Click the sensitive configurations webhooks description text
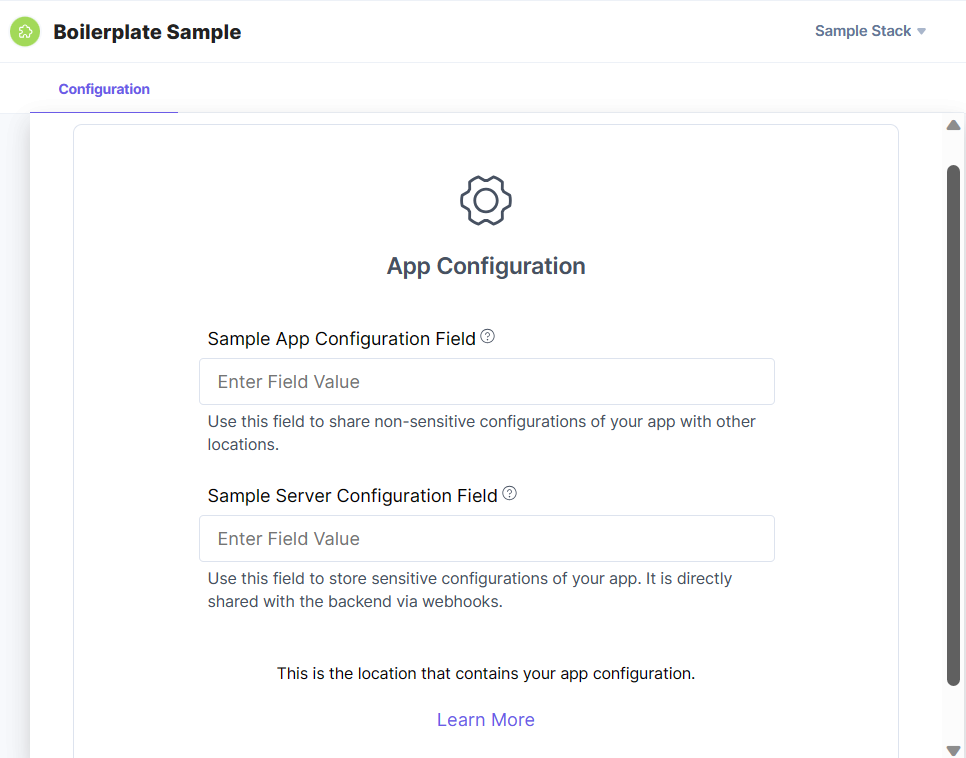The image size is (966, 758). [x=470, y=590]
